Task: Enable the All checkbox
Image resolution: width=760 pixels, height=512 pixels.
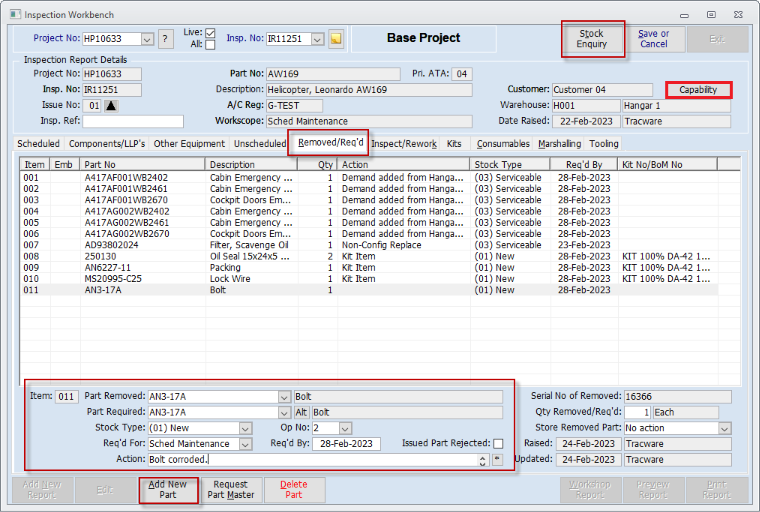Action: (210, 45)
